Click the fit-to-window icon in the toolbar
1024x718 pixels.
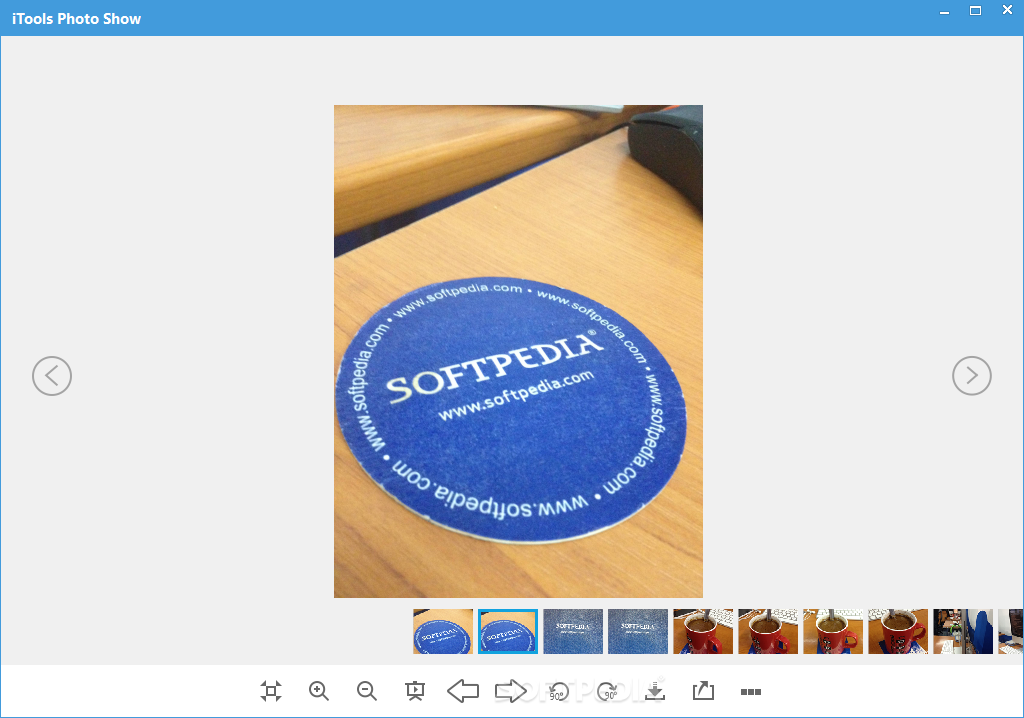click(x=271, y=691)
